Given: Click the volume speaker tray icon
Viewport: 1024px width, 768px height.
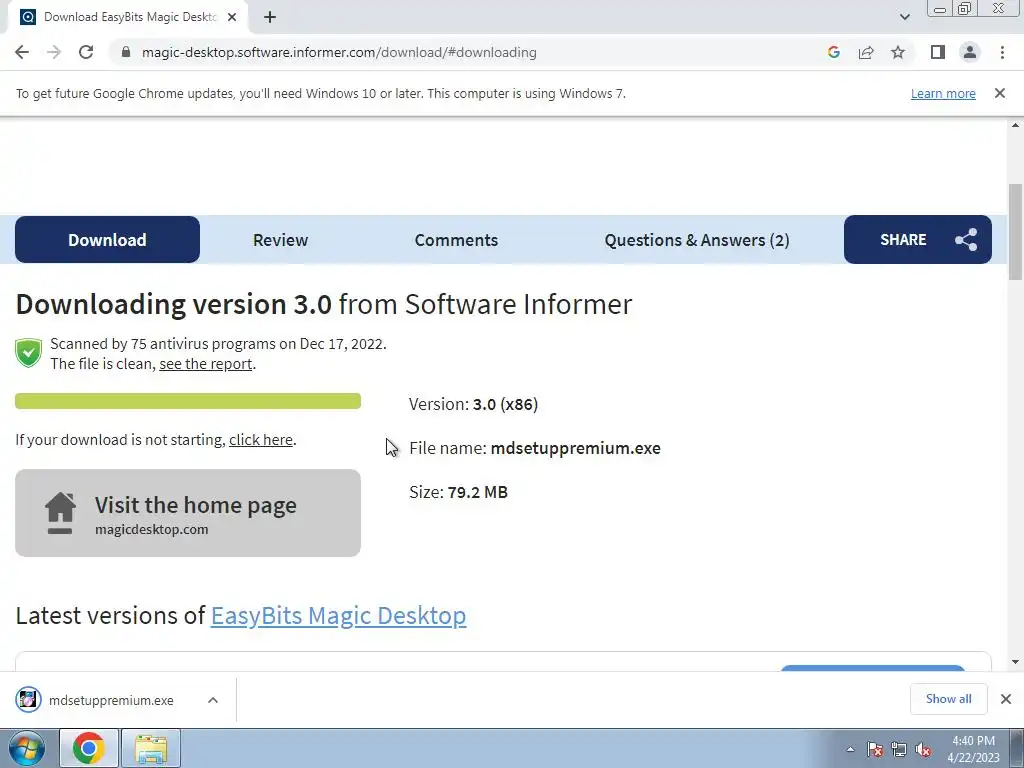Looking at the screenshot, I should pos(923,749).
